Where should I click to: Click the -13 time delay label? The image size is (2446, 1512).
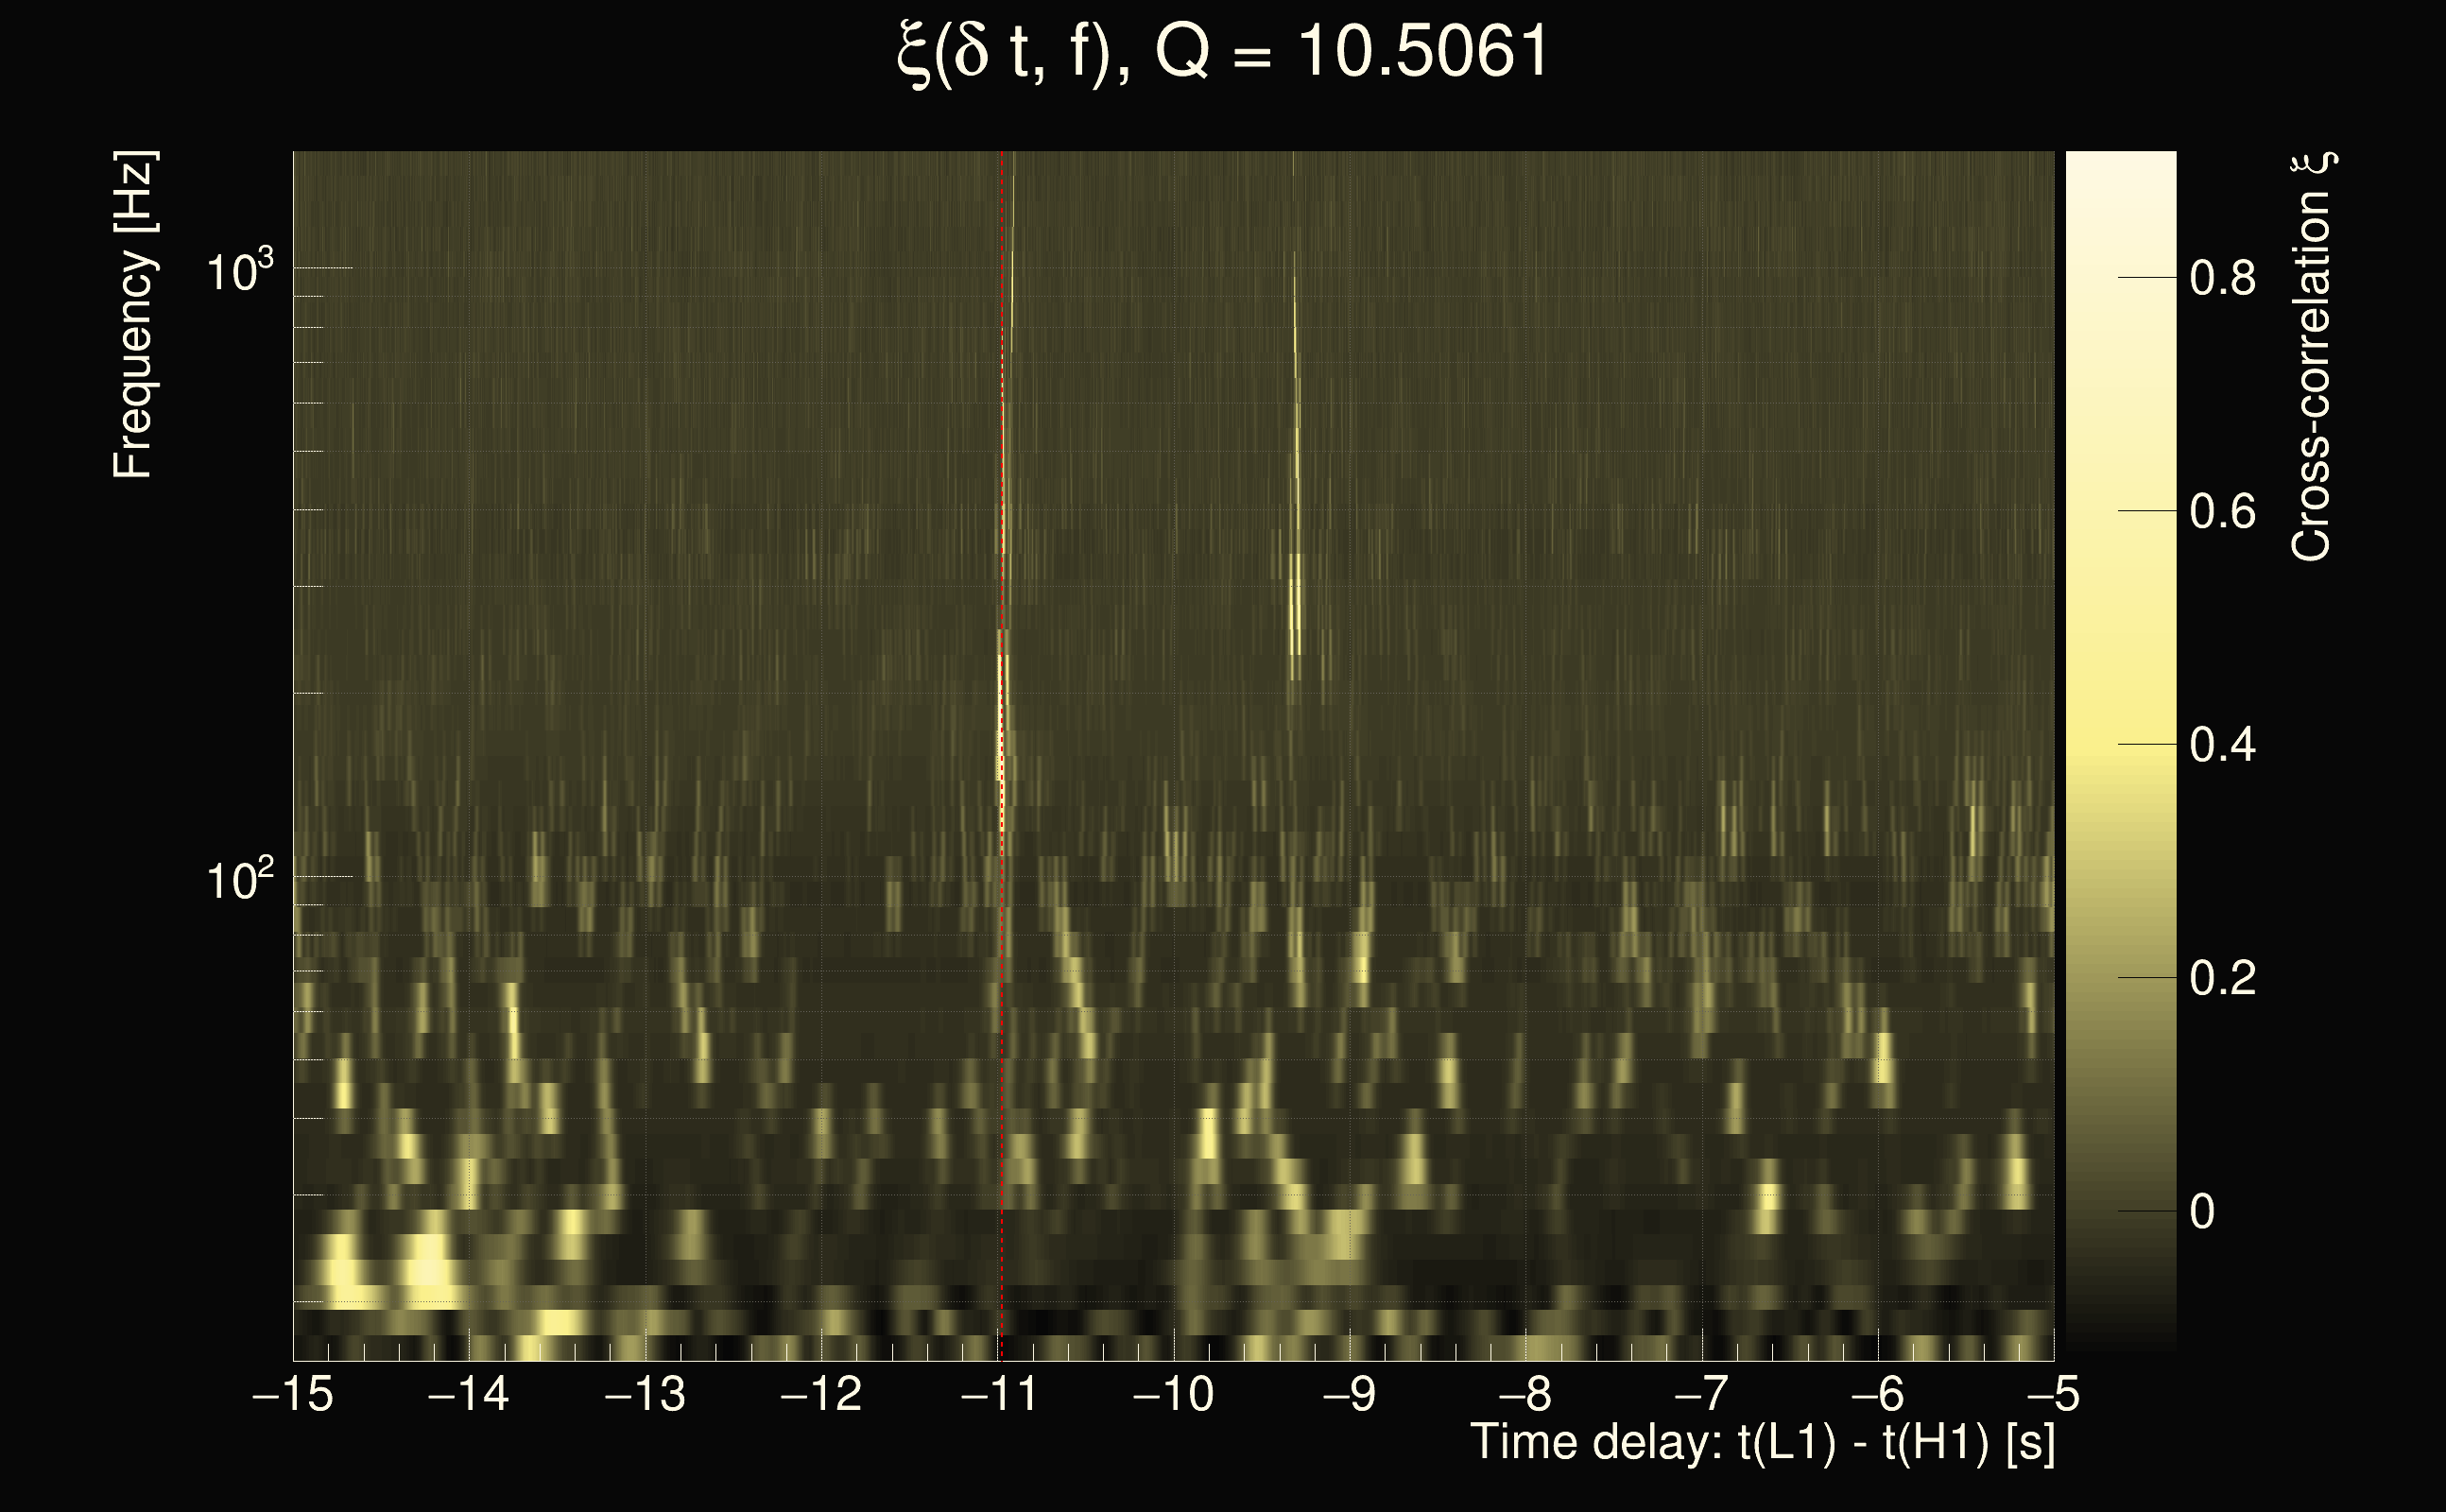645,1394
